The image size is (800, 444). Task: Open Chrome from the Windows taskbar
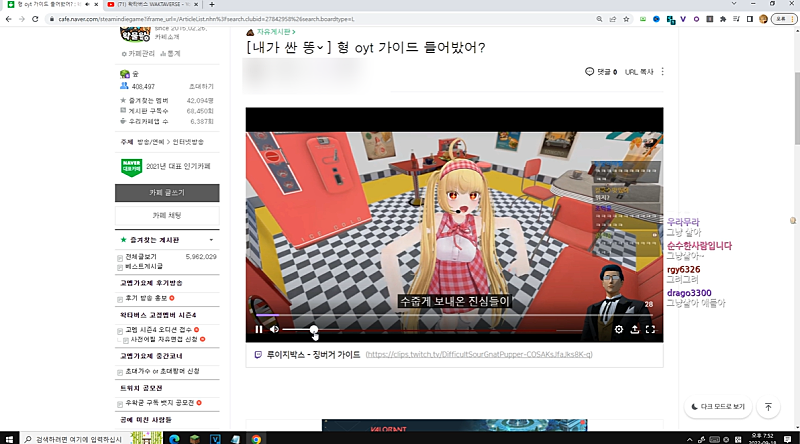pyautogui.click(x=257, y=438)
